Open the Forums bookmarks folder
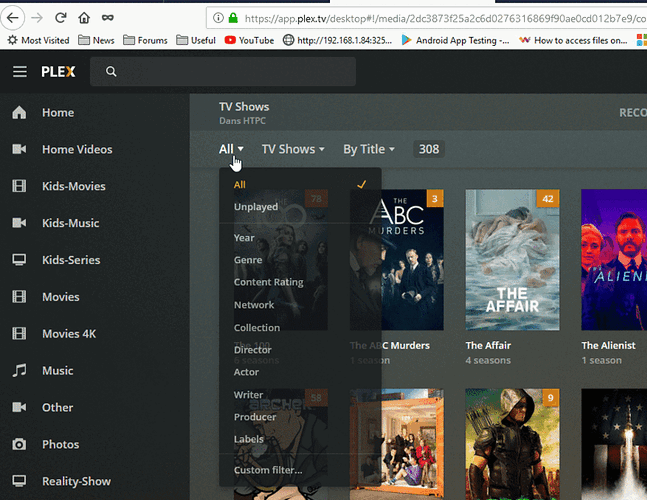This screenshot has height=500, width=647. click(145, 40)
